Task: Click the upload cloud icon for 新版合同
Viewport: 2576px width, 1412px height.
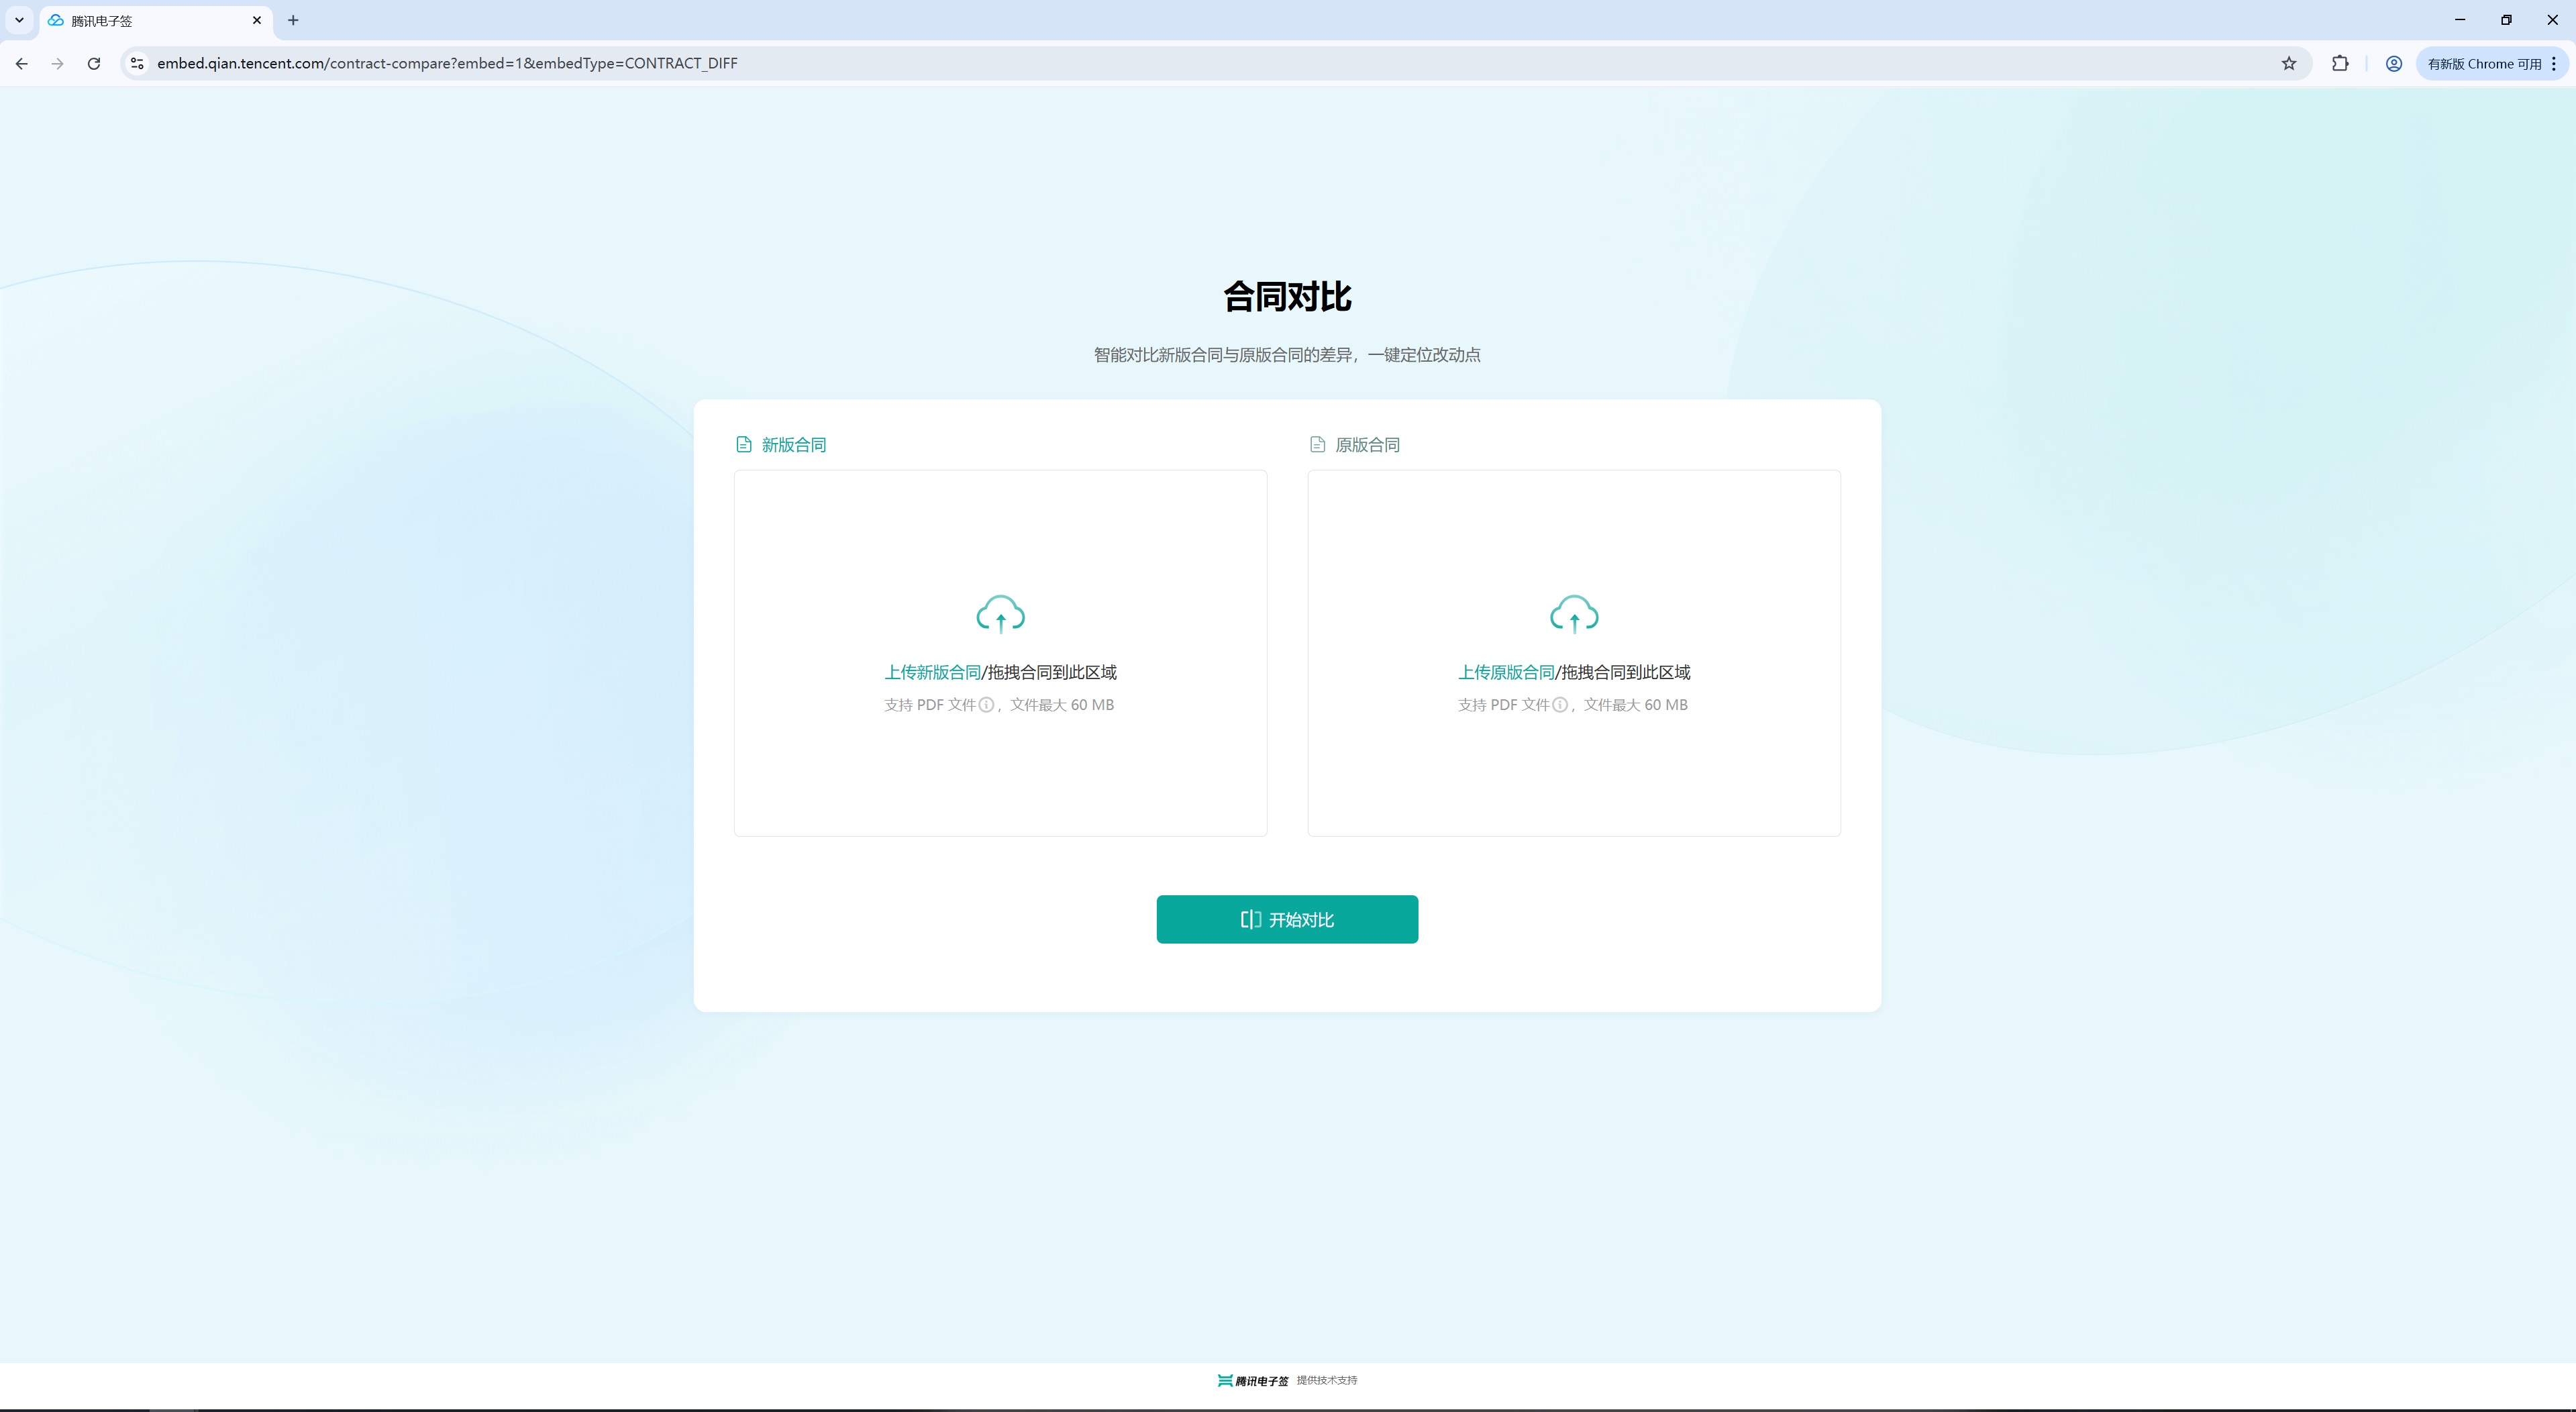Action: [1000, 614]
